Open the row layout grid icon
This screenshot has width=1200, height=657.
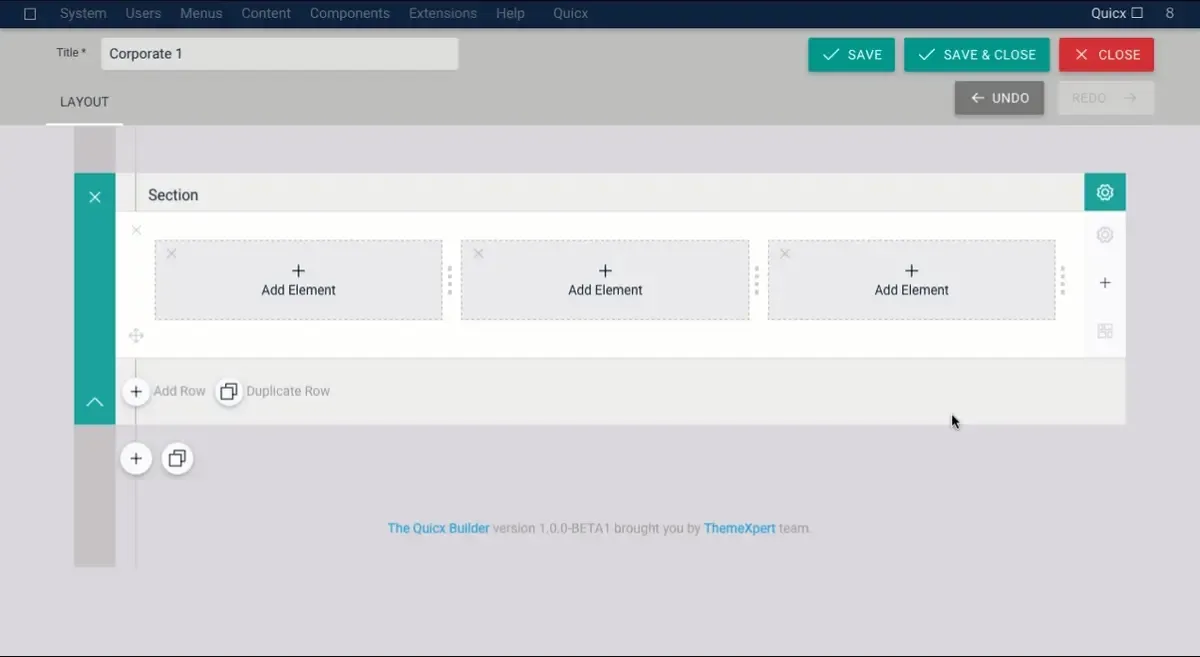(x=1105, y=331)
